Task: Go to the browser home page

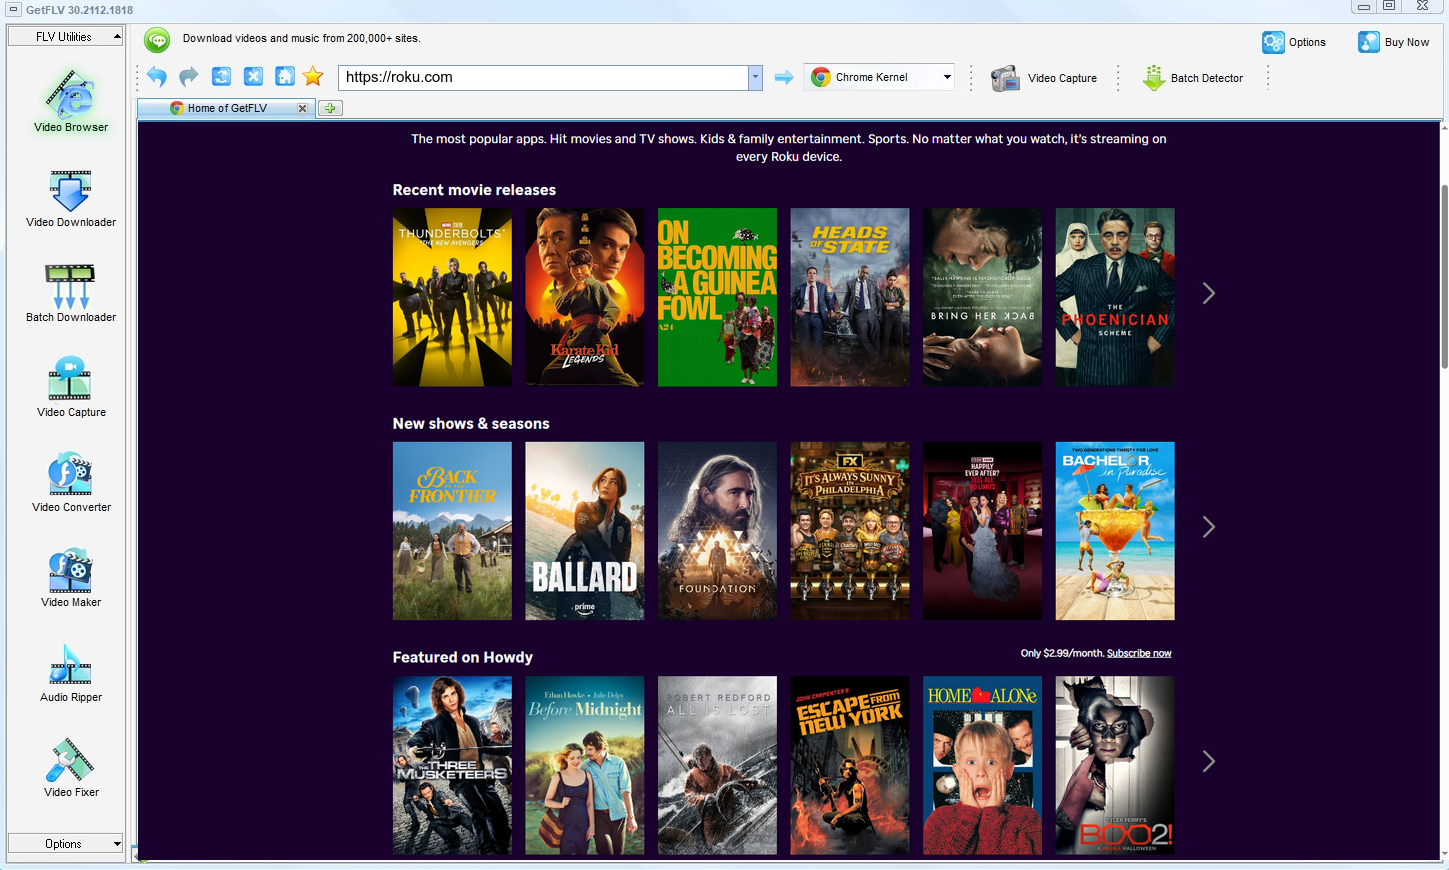Action: coord(285,77)
